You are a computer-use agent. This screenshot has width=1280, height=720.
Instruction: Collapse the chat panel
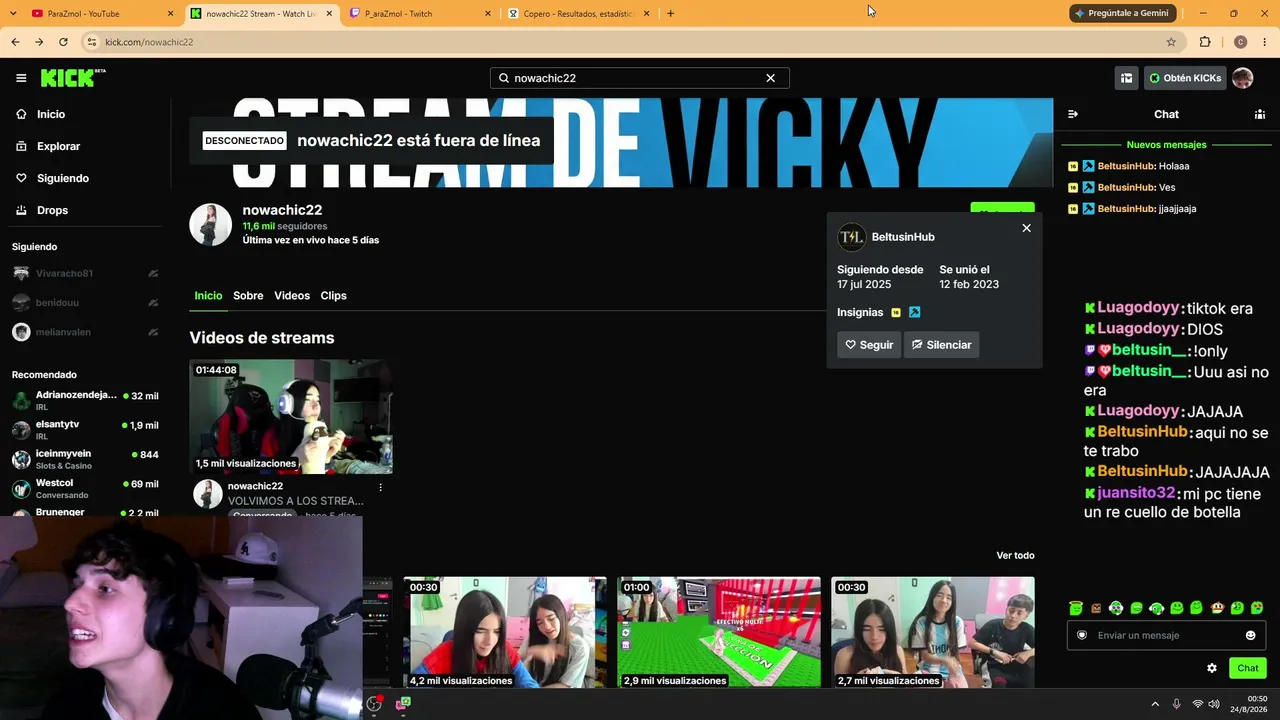coord(1073,114)
